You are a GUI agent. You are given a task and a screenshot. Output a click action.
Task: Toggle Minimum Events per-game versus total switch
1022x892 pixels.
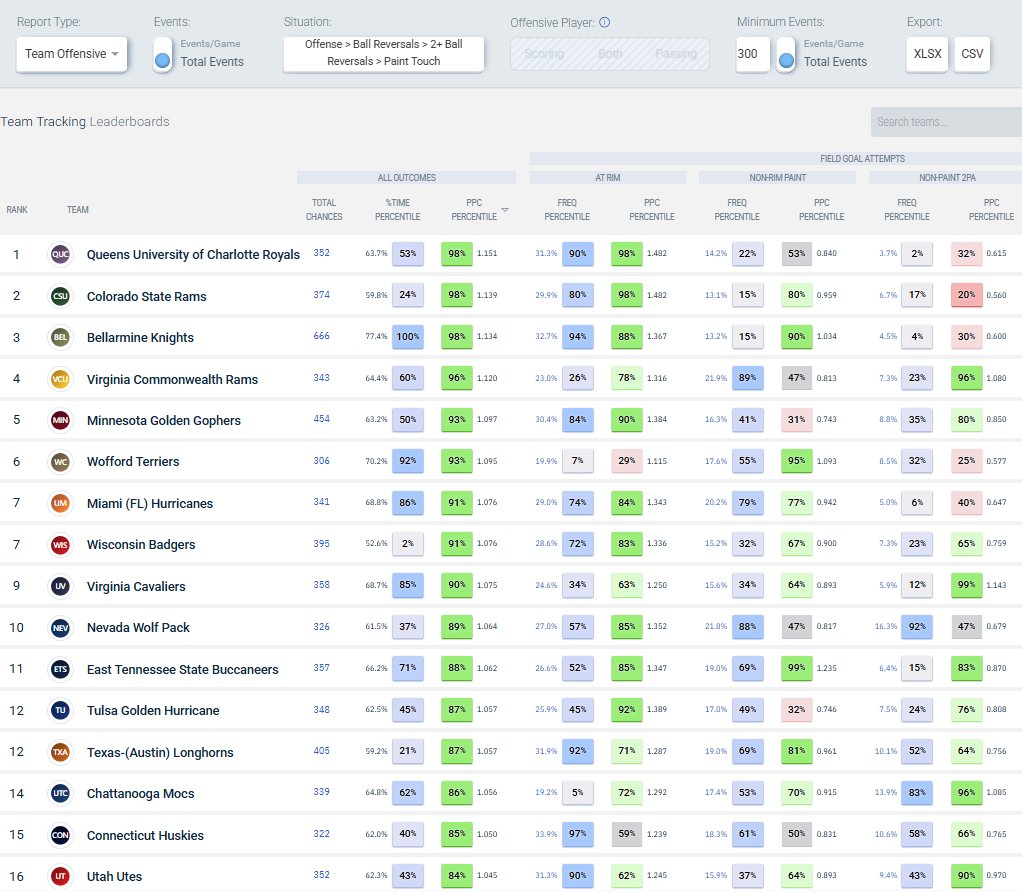point(787,53)
